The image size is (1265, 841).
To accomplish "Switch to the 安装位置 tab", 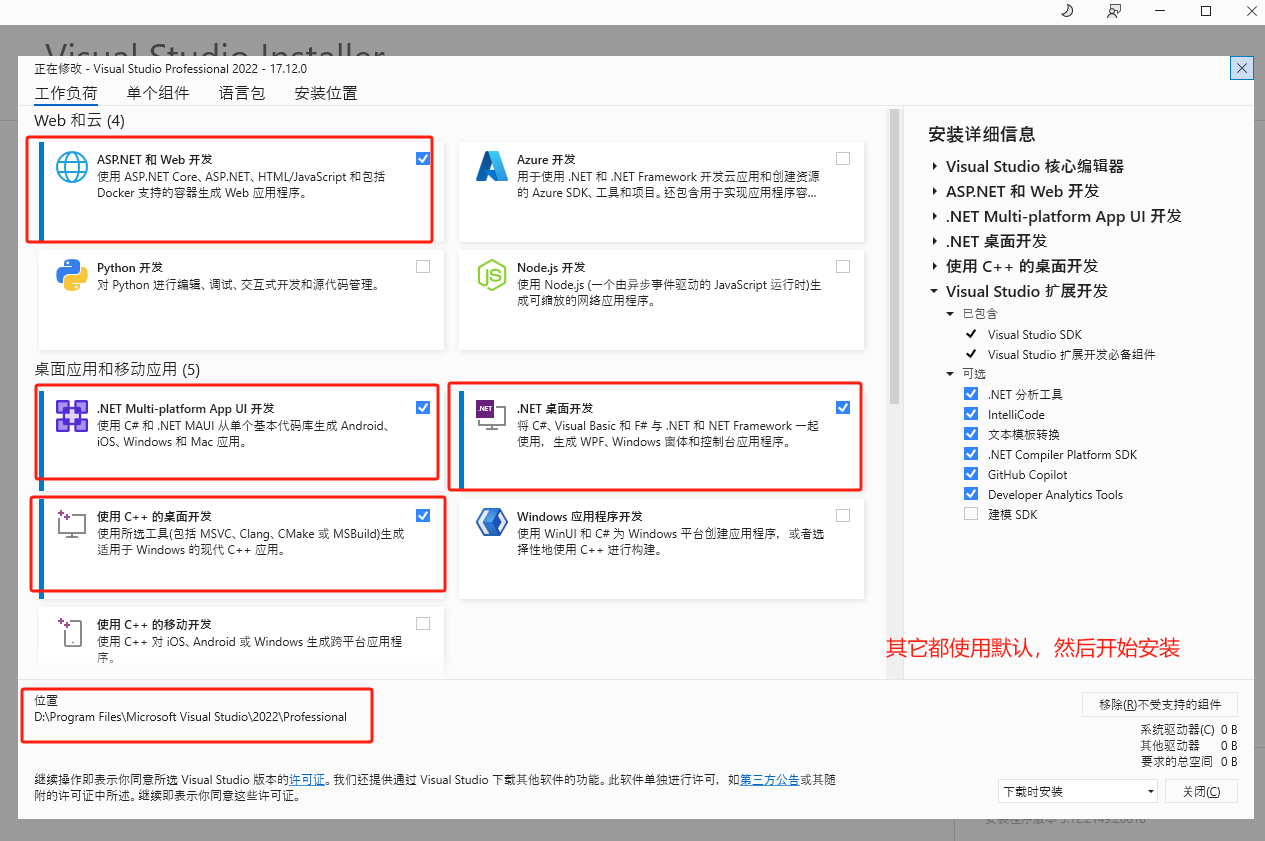I will tap(326, 93).
